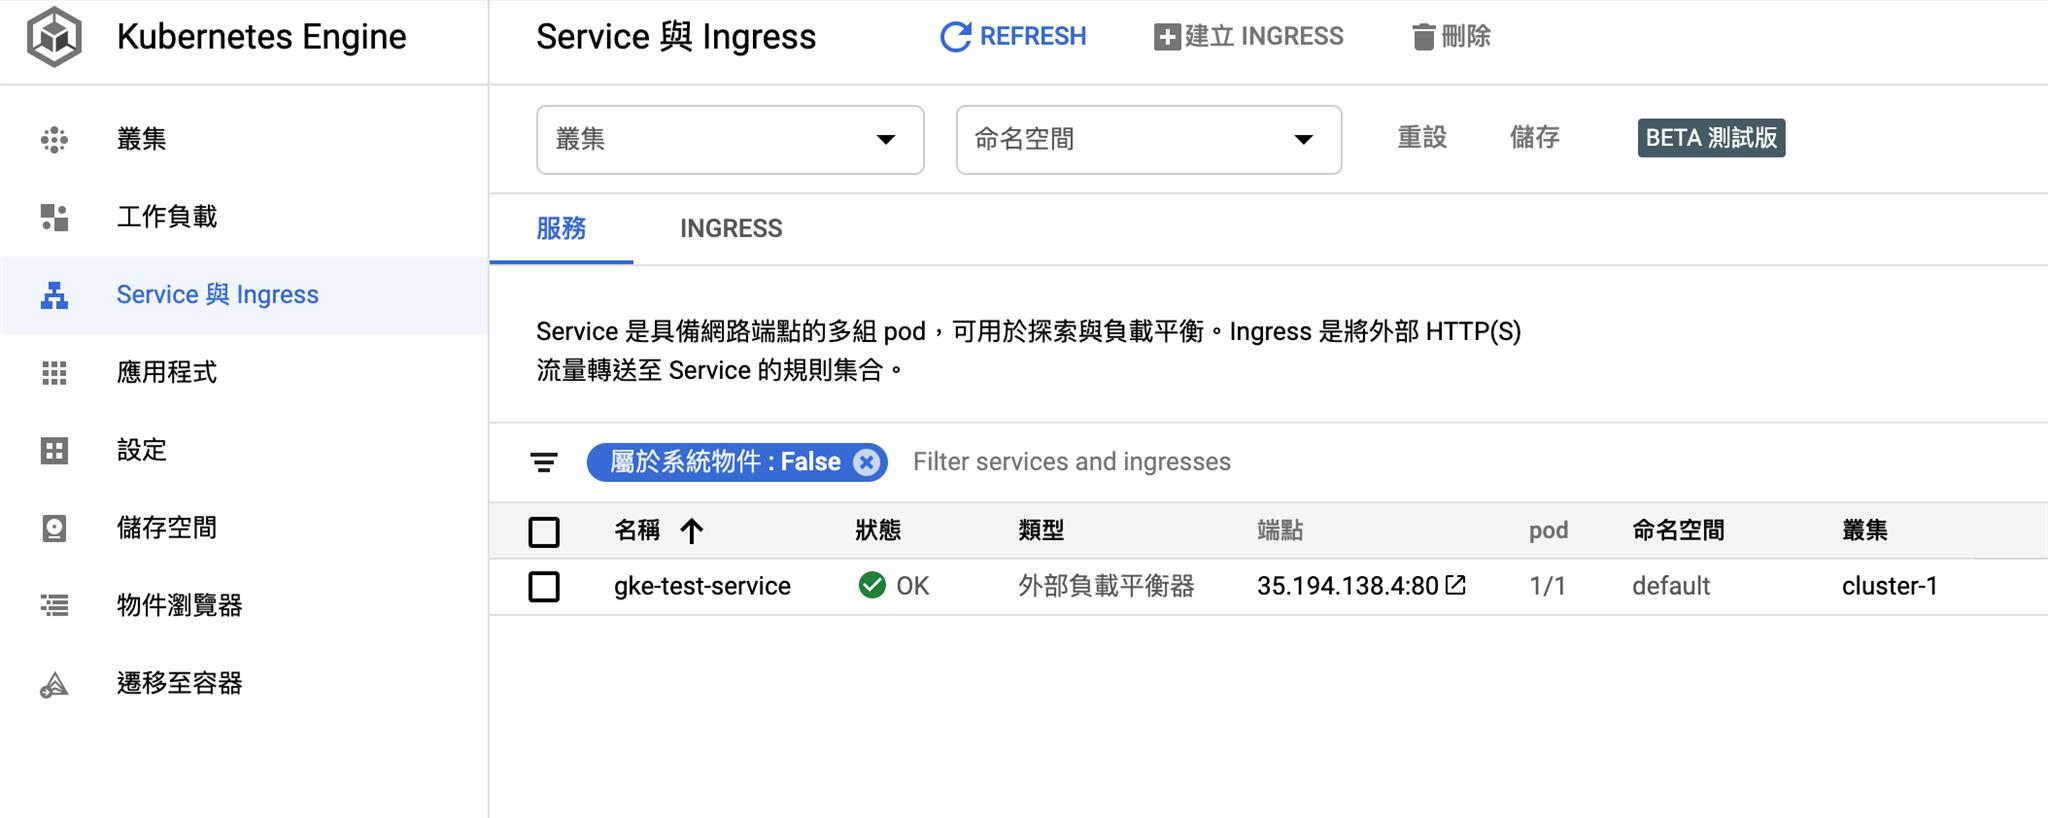Click the 建立 INGRESS button
Screen dimensions: 2048x818
pos(1249,37)
